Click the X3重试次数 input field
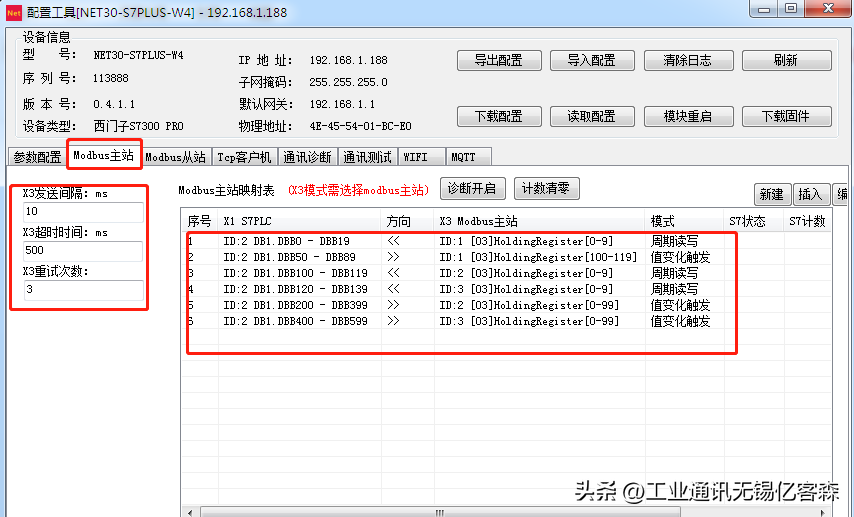Image resolution: width=854 pixels, height=517 pixels. tap(83, 289)
